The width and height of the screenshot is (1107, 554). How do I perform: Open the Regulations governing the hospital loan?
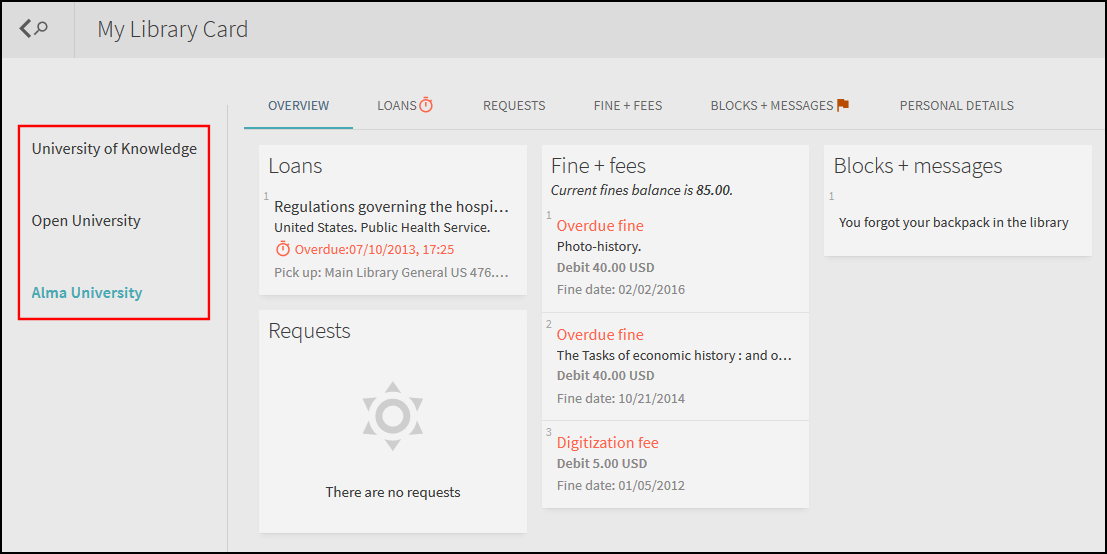[391, 207]
